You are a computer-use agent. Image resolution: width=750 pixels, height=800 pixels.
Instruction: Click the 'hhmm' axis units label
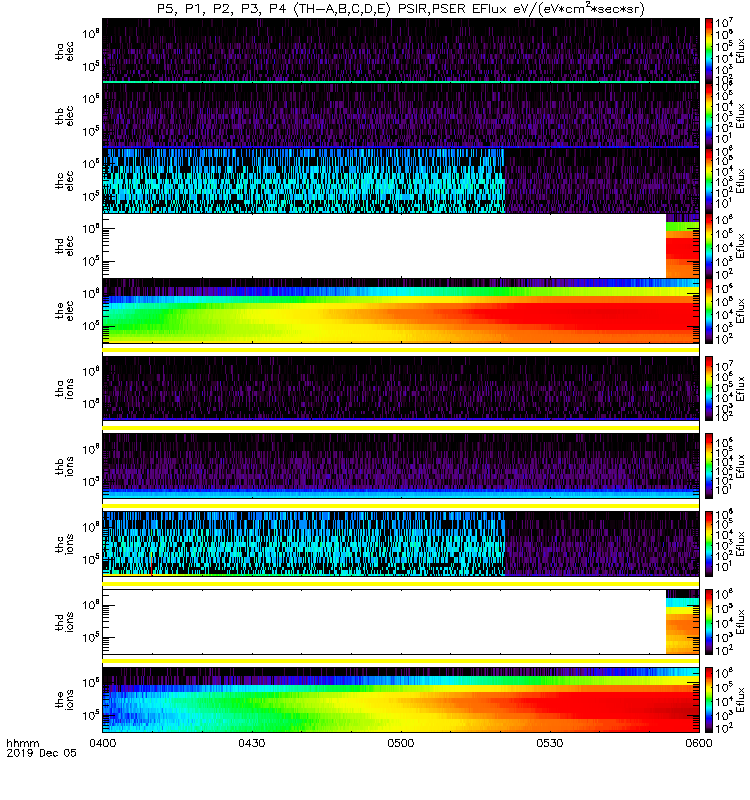[x=22, y=743]
